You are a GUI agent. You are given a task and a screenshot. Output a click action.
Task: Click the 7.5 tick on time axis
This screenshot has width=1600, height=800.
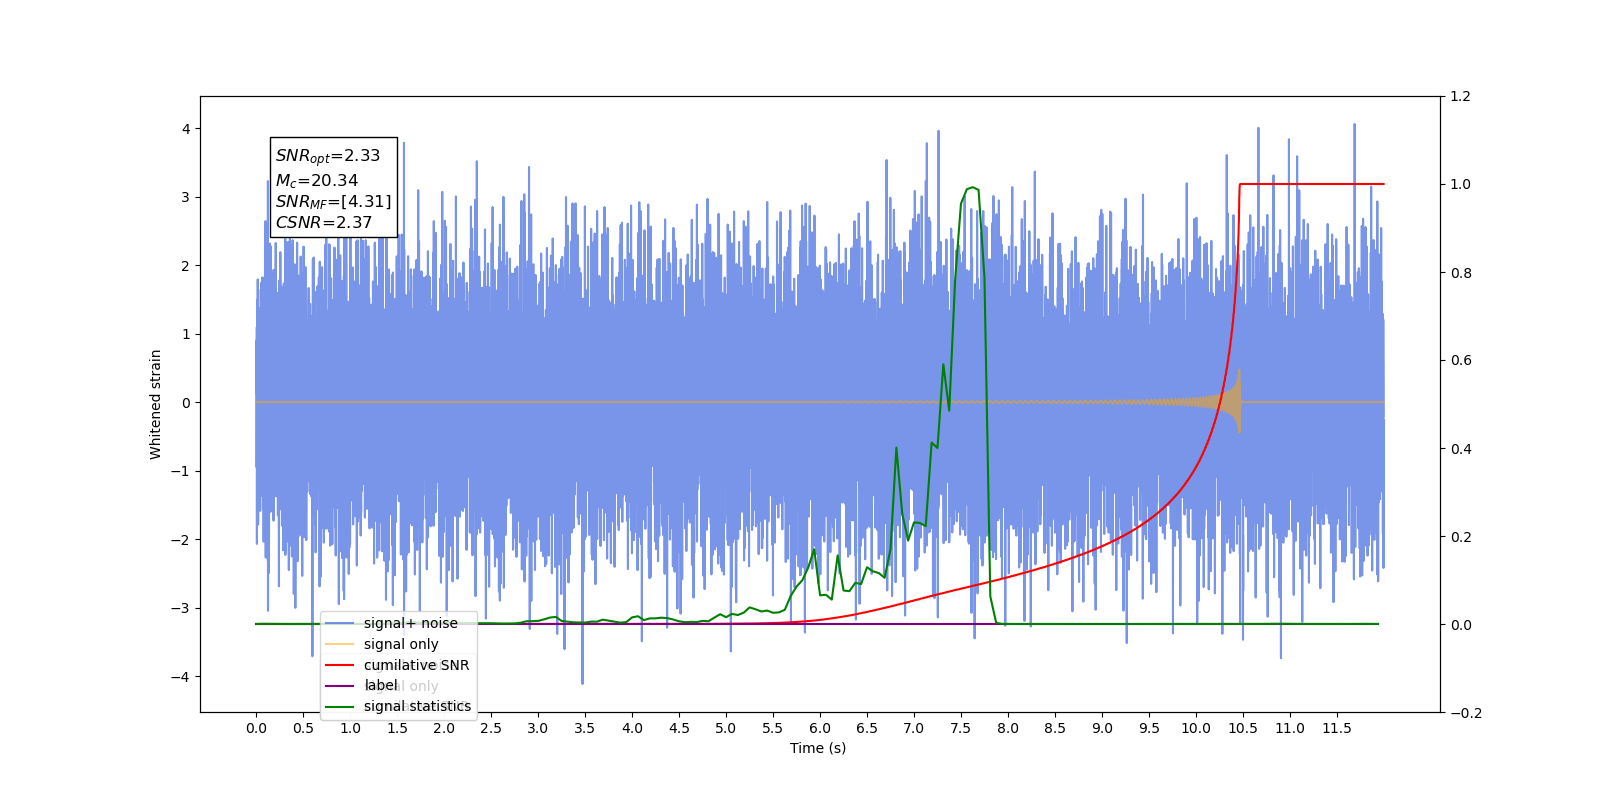961,728
